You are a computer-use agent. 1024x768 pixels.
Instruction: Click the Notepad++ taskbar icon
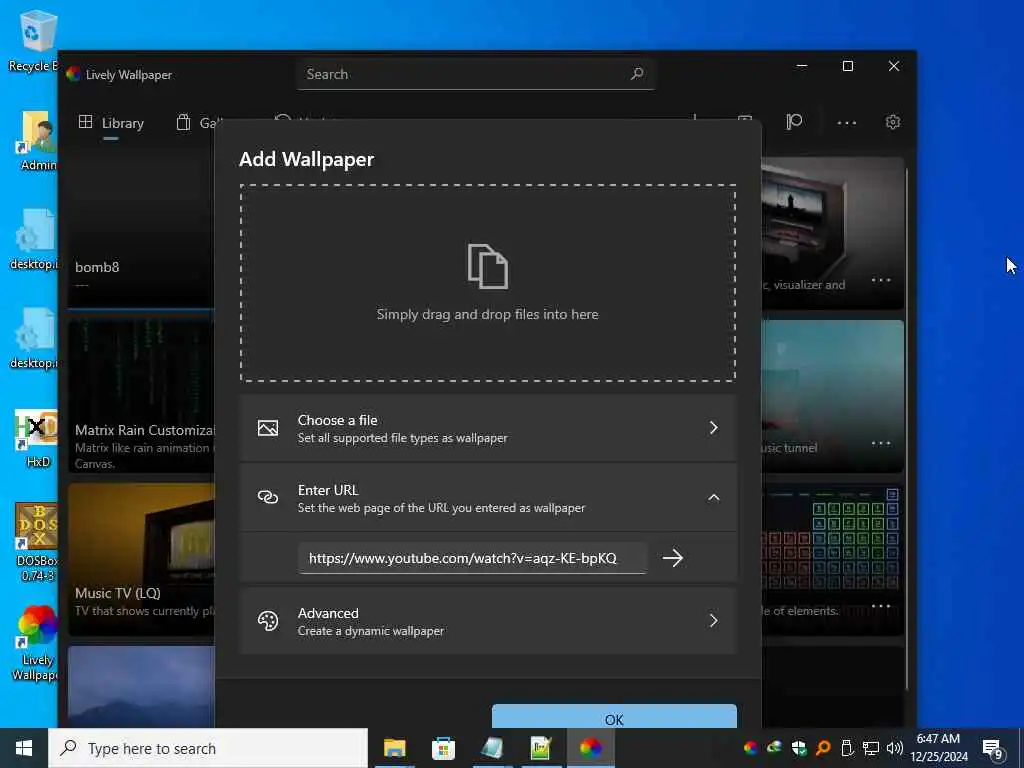tap(541, 748)
